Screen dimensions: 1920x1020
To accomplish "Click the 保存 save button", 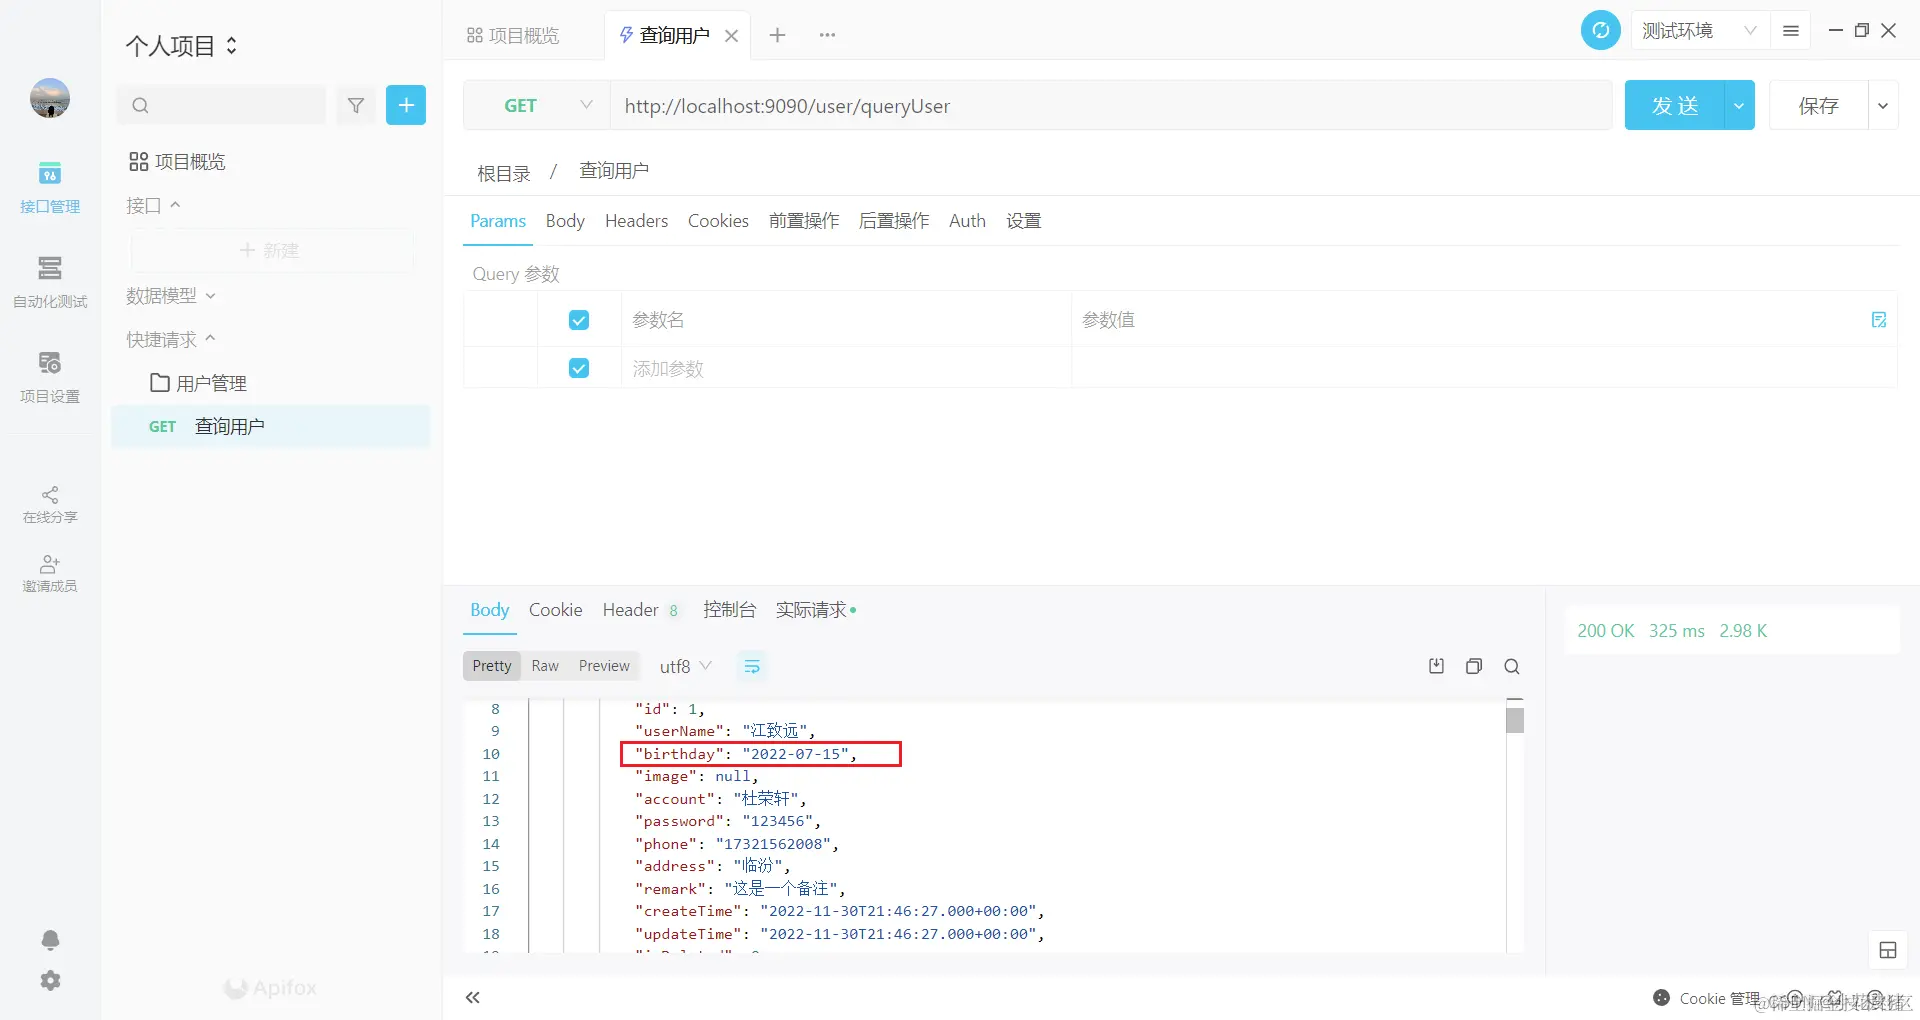I will click(x=1819, y=105).
